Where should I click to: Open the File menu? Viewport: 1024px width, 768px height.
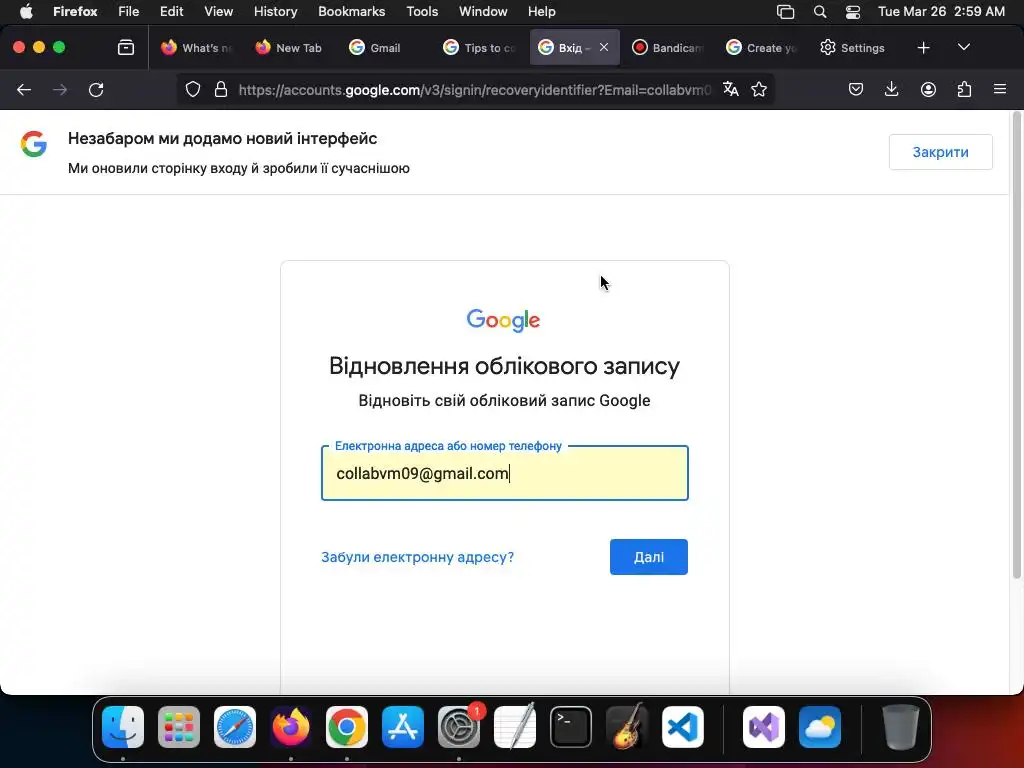click(x=129, y=11)
